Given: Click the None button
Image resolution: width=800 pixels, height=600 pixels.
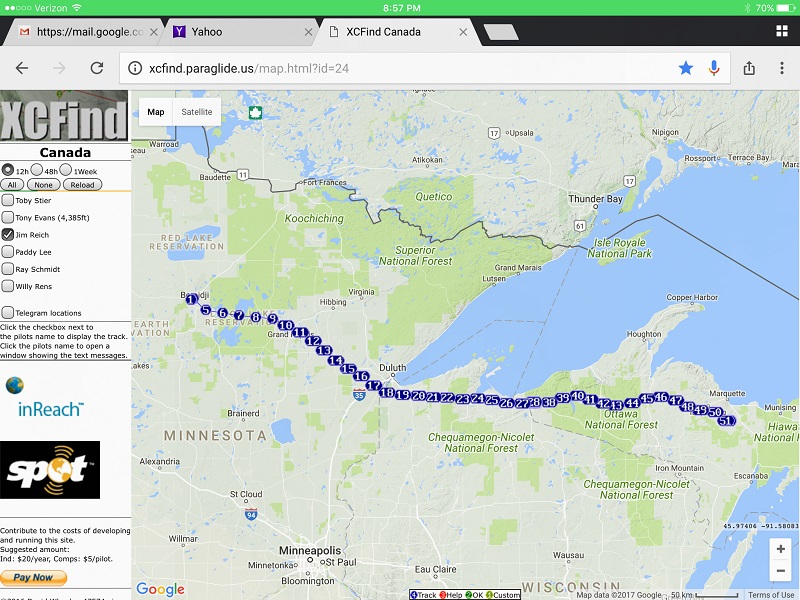Looking at the screenshot, I should pyautogui.click(x=43, y=185).
